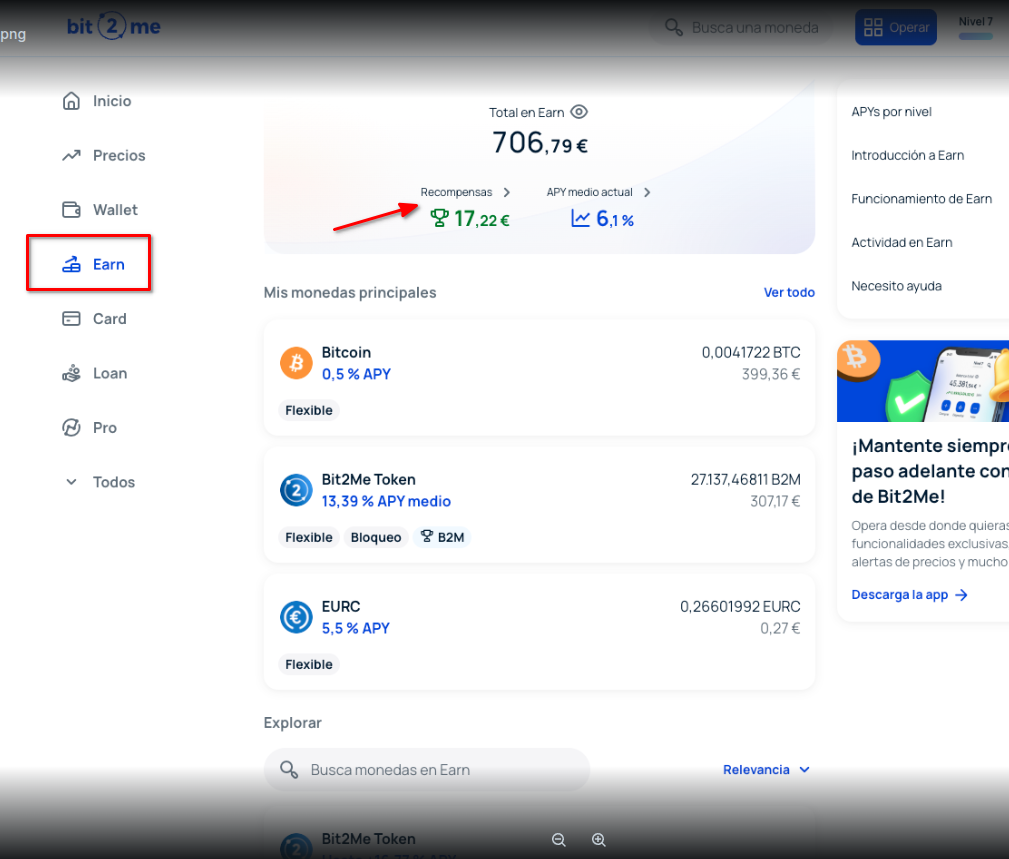The height and width of the screenshot is (859, 1009).
Task: Click the APY line chart icon
Action: [x=580, y=219]
